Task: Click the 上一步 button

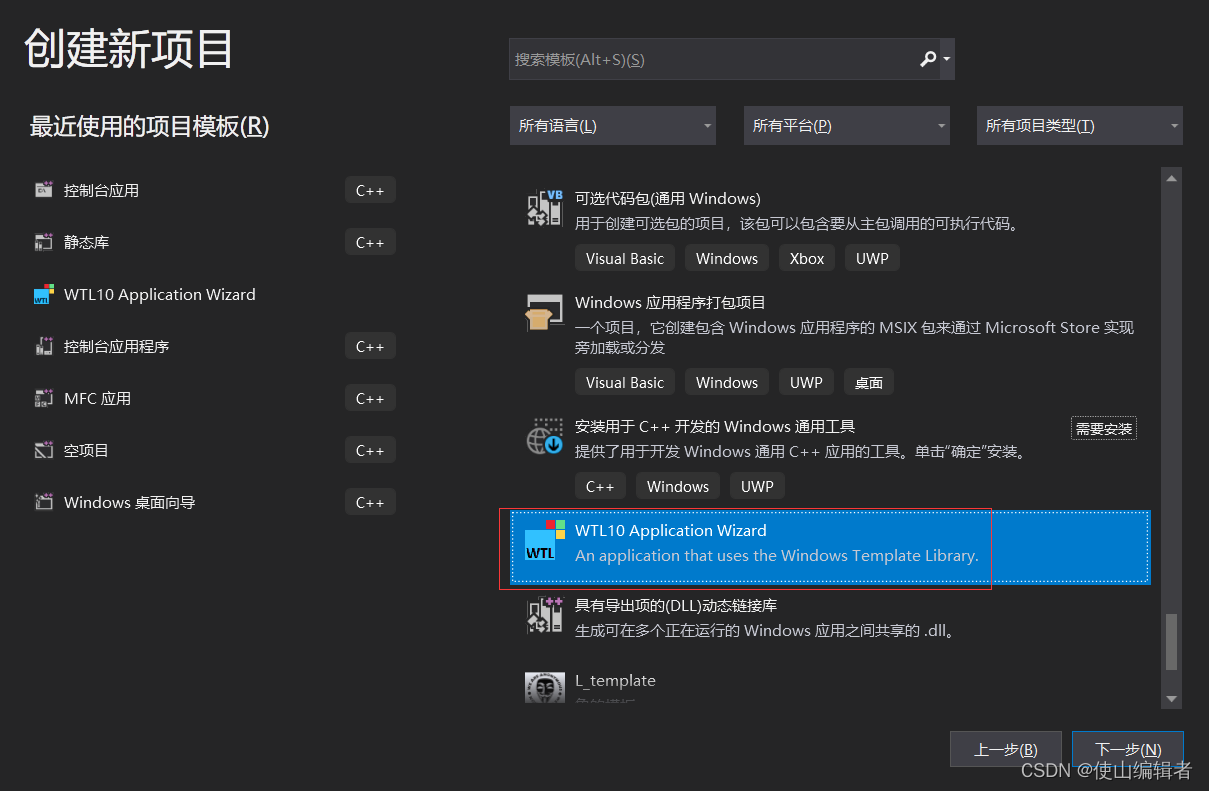Action: pos(1005,748)
